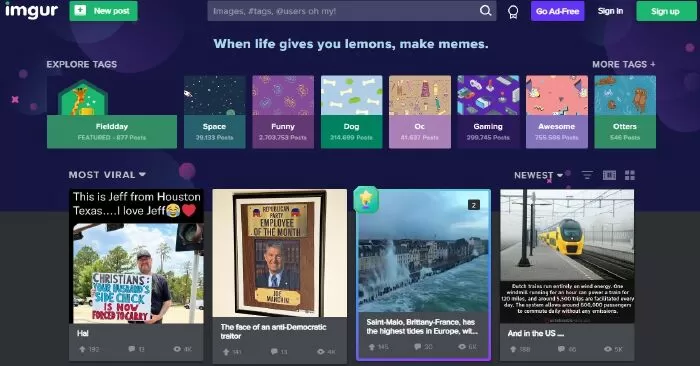Open the Dog tag tile
Viewport: 700px width, 366px height.
point(351,112)
